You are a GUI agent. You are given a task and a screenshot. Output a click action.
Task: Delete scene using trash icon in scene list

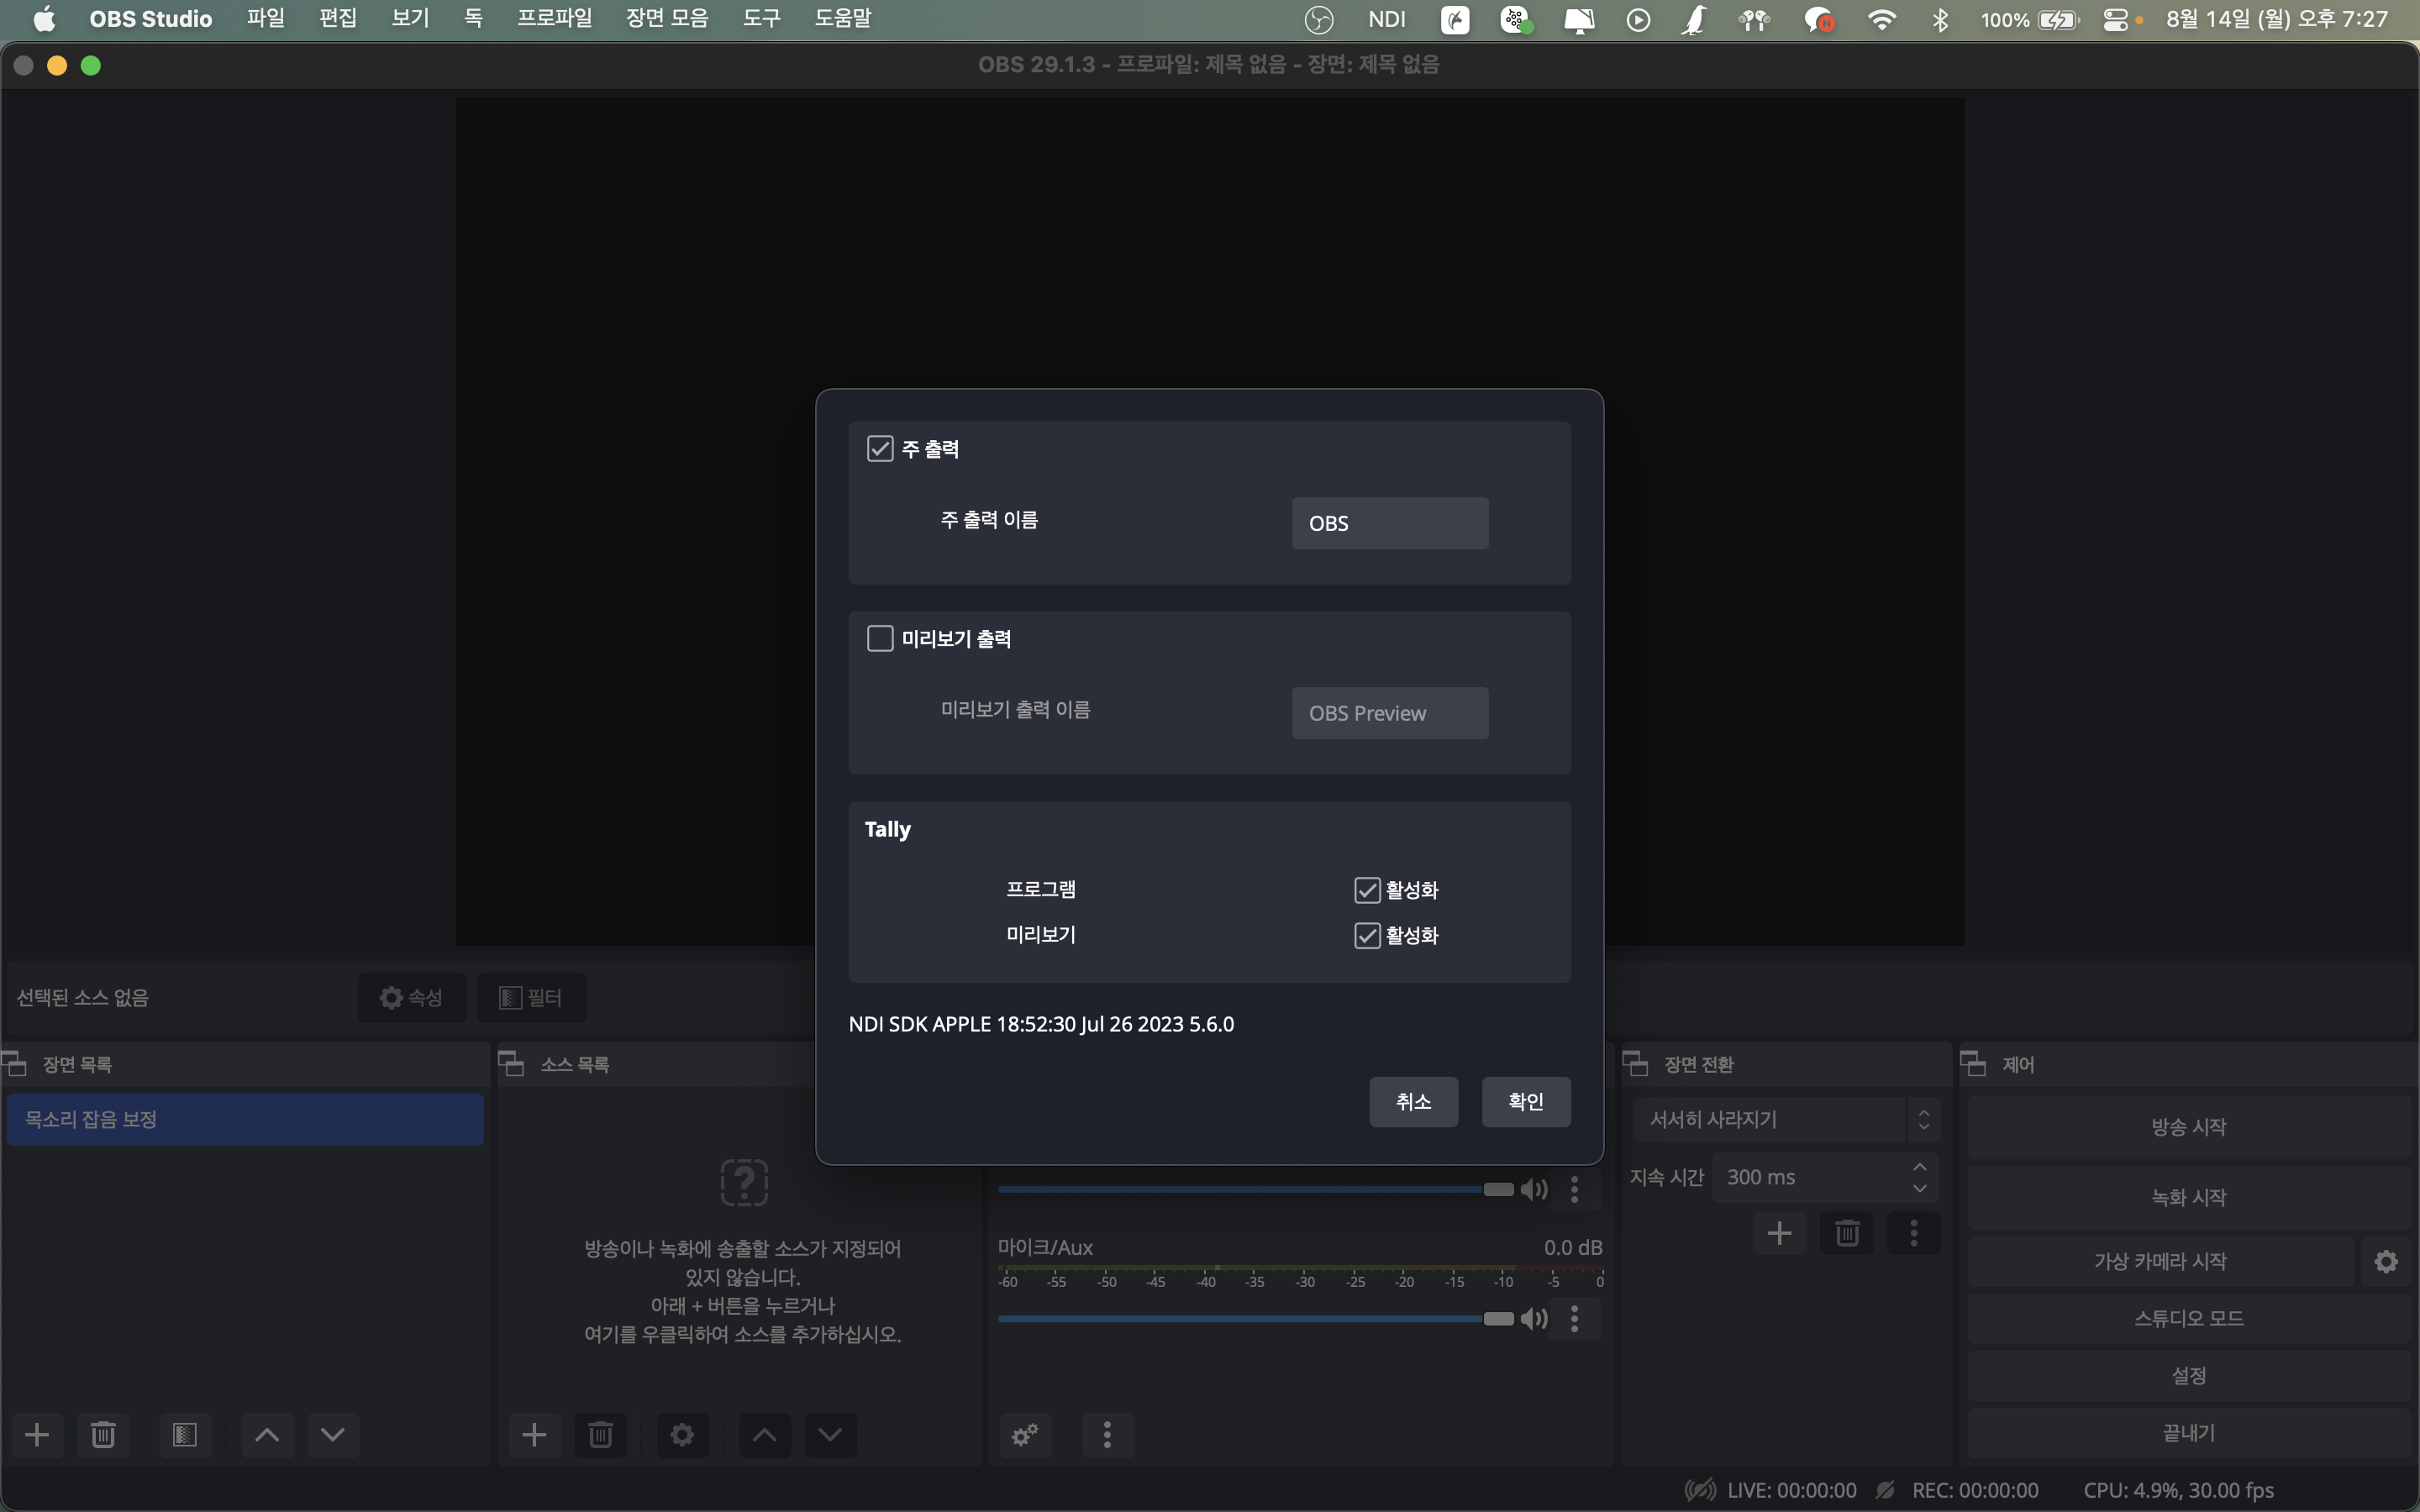pos(103,1435)
